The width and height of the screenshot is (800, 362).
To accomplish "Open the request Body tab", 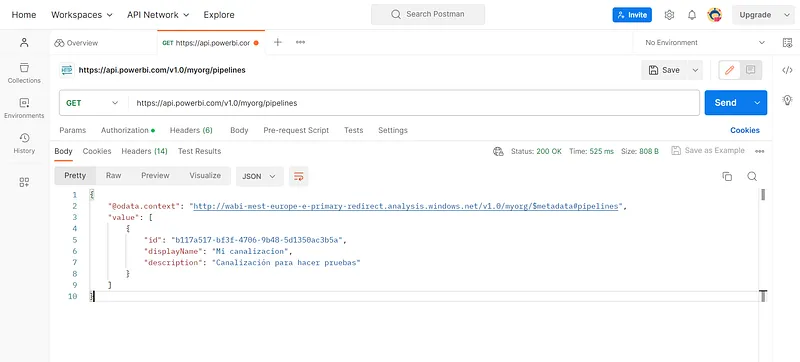I will (x=239, y=131).
